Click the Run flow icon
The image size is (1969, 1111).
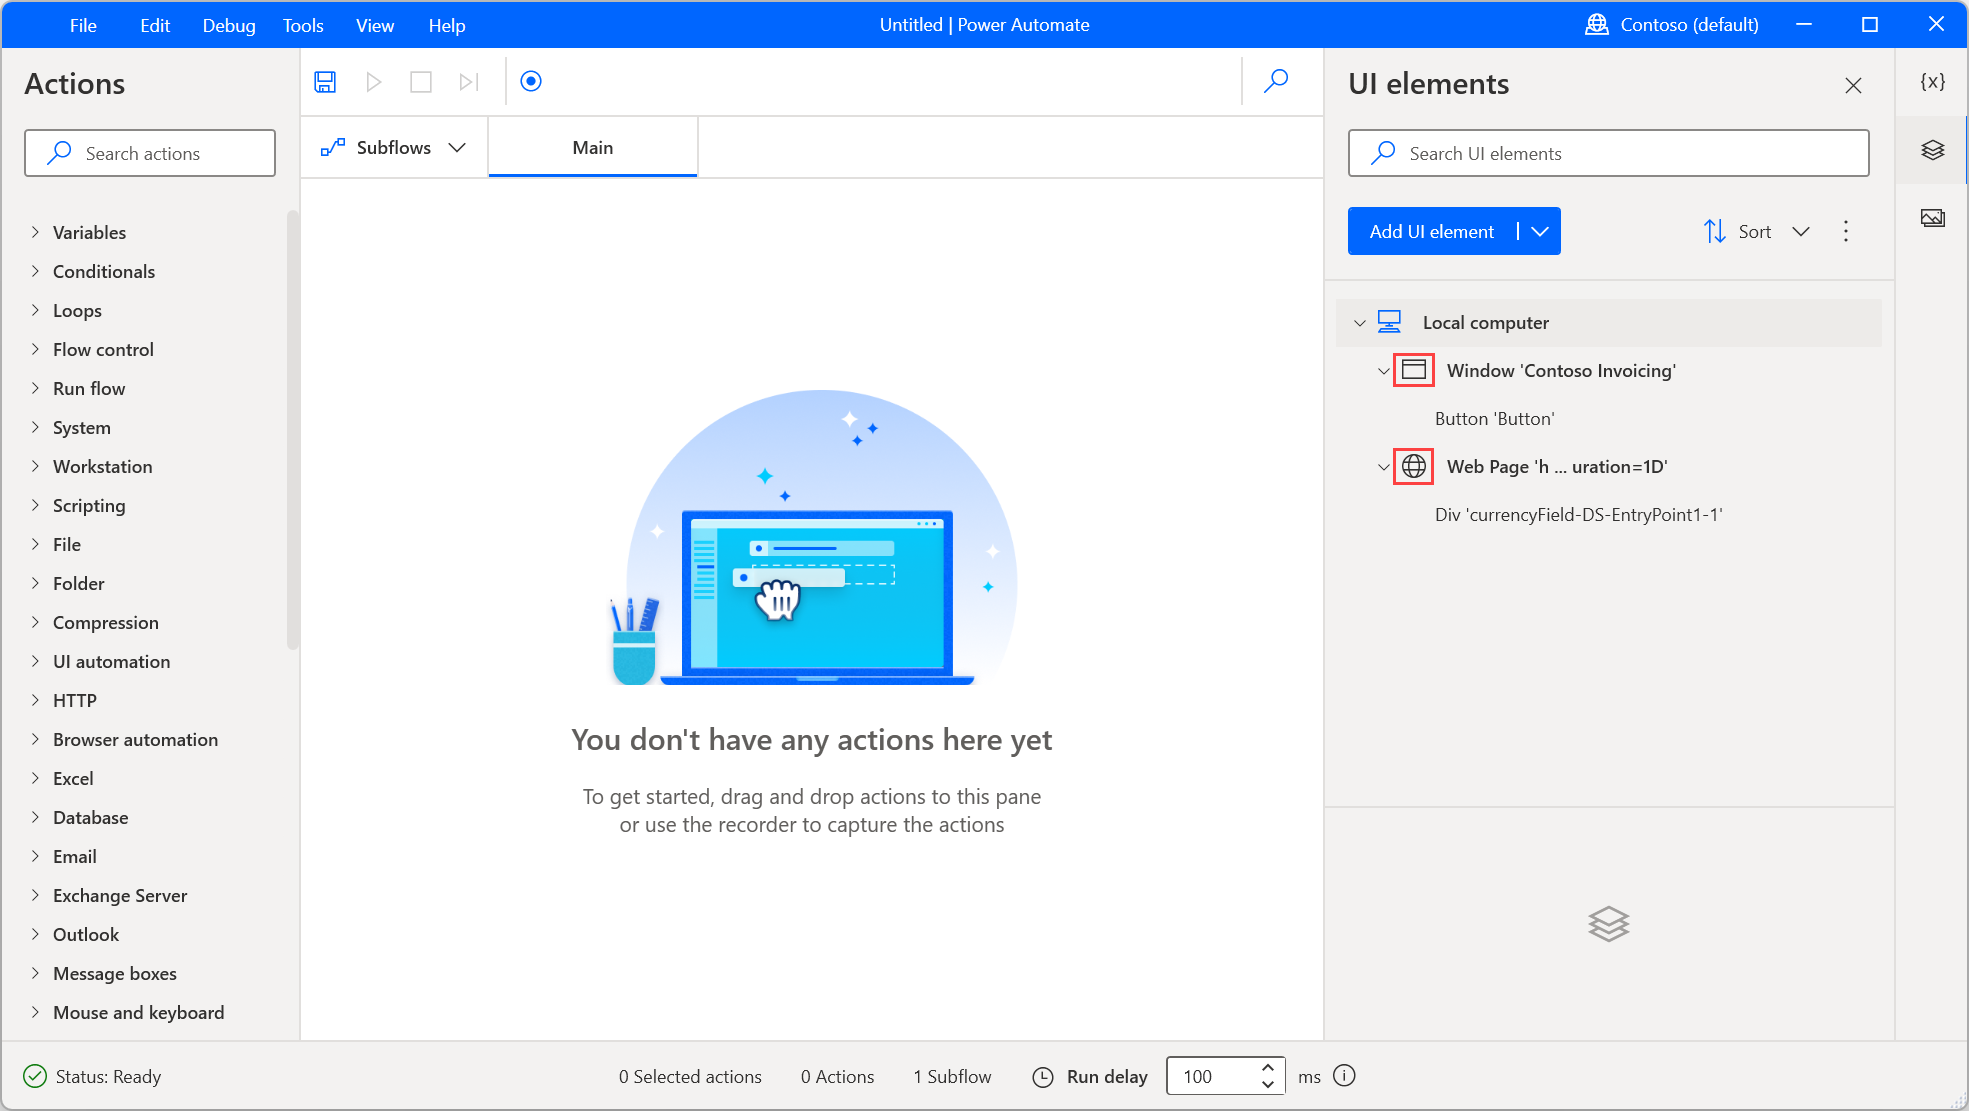coord(373,80)
